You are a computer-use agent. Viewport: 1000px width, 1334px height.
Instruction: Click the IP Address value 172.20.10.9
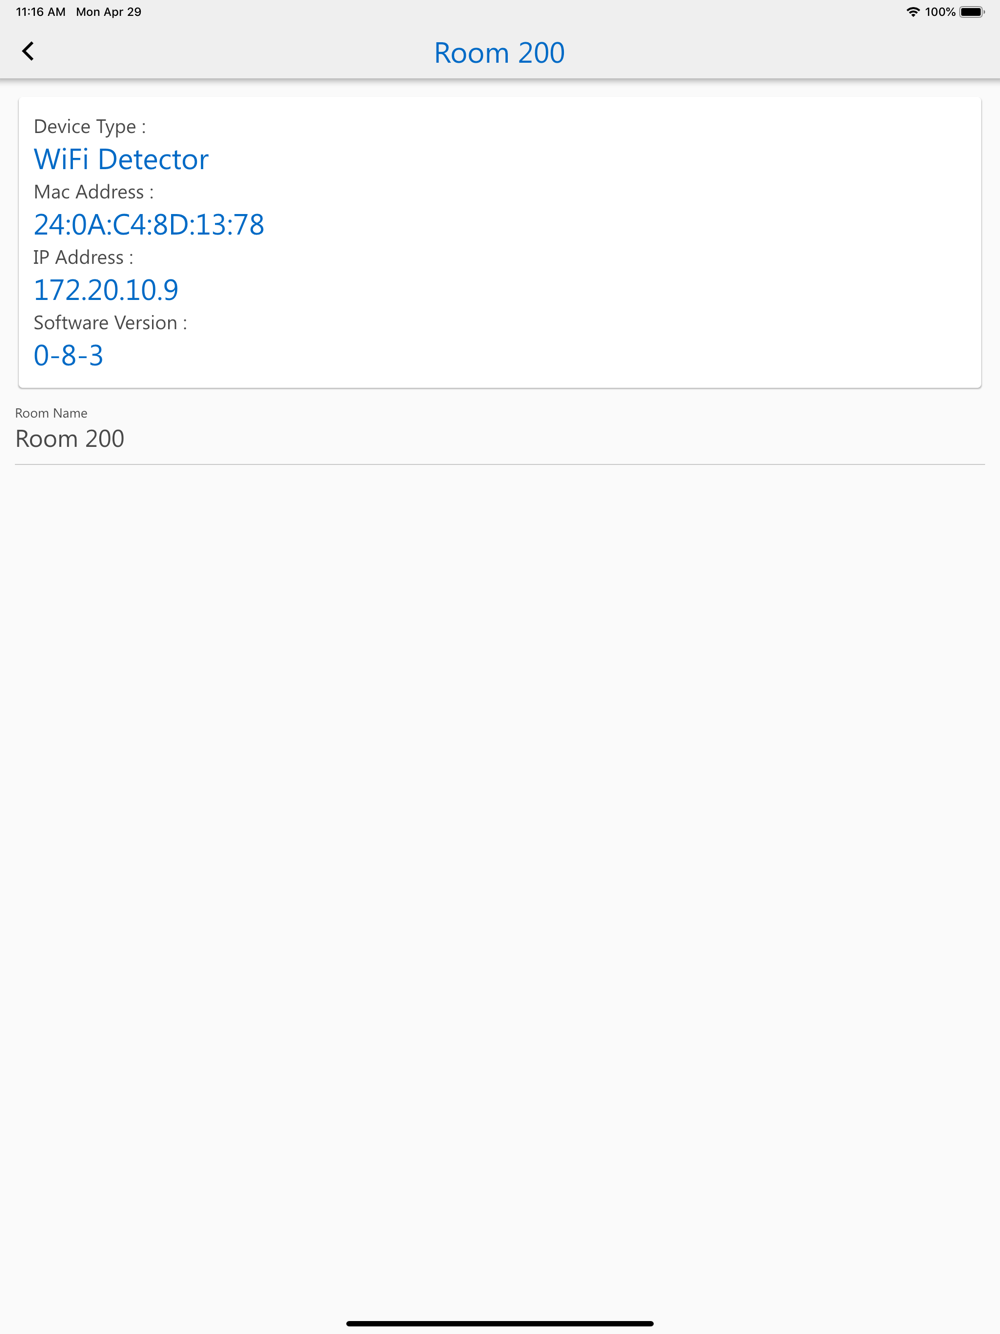pos(106,290)
